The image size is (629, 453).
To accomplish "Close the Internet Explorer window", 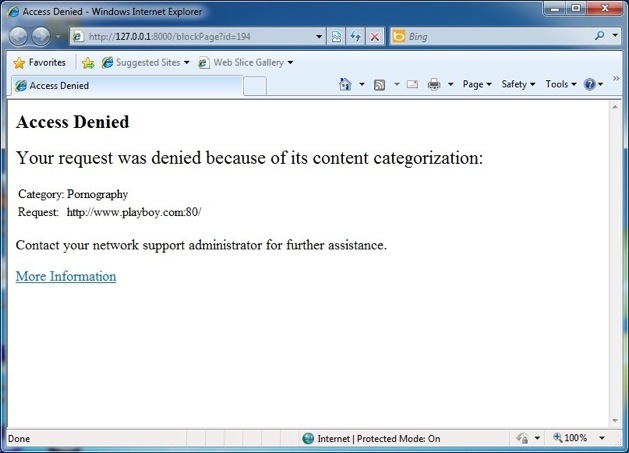I will [x=605, y=9].
